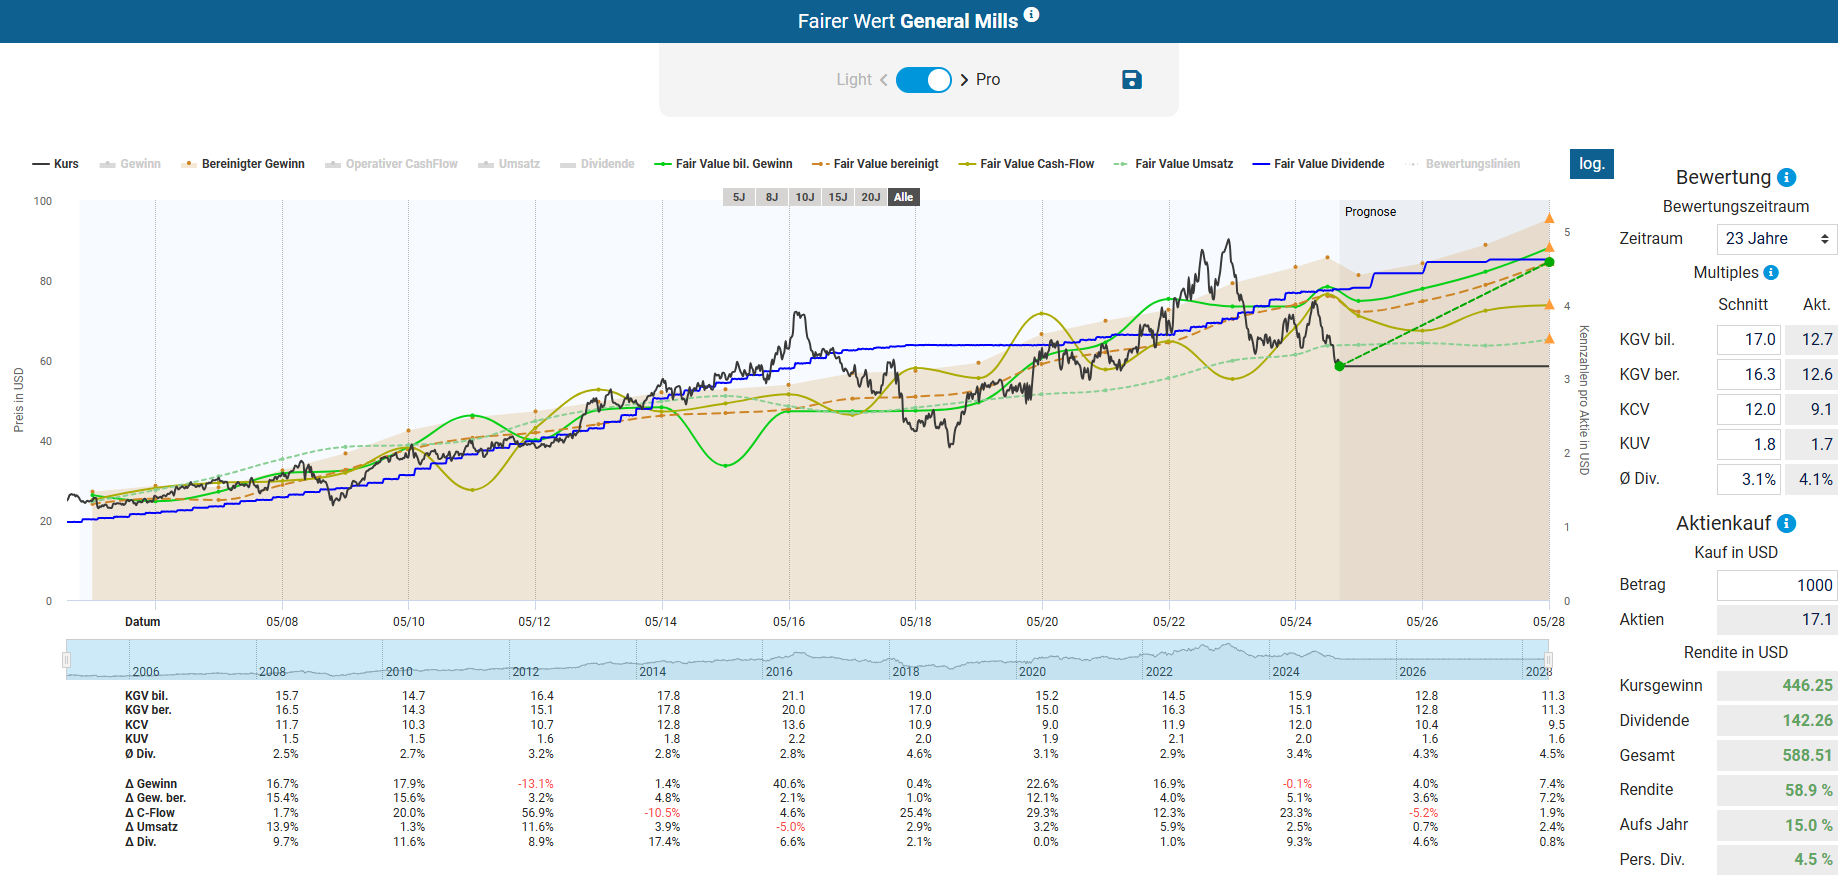Image resolution: width=1843 pixels, height=895 pixels.
Task: Switch to the Alle time range
Action: (x=903, y=197)
